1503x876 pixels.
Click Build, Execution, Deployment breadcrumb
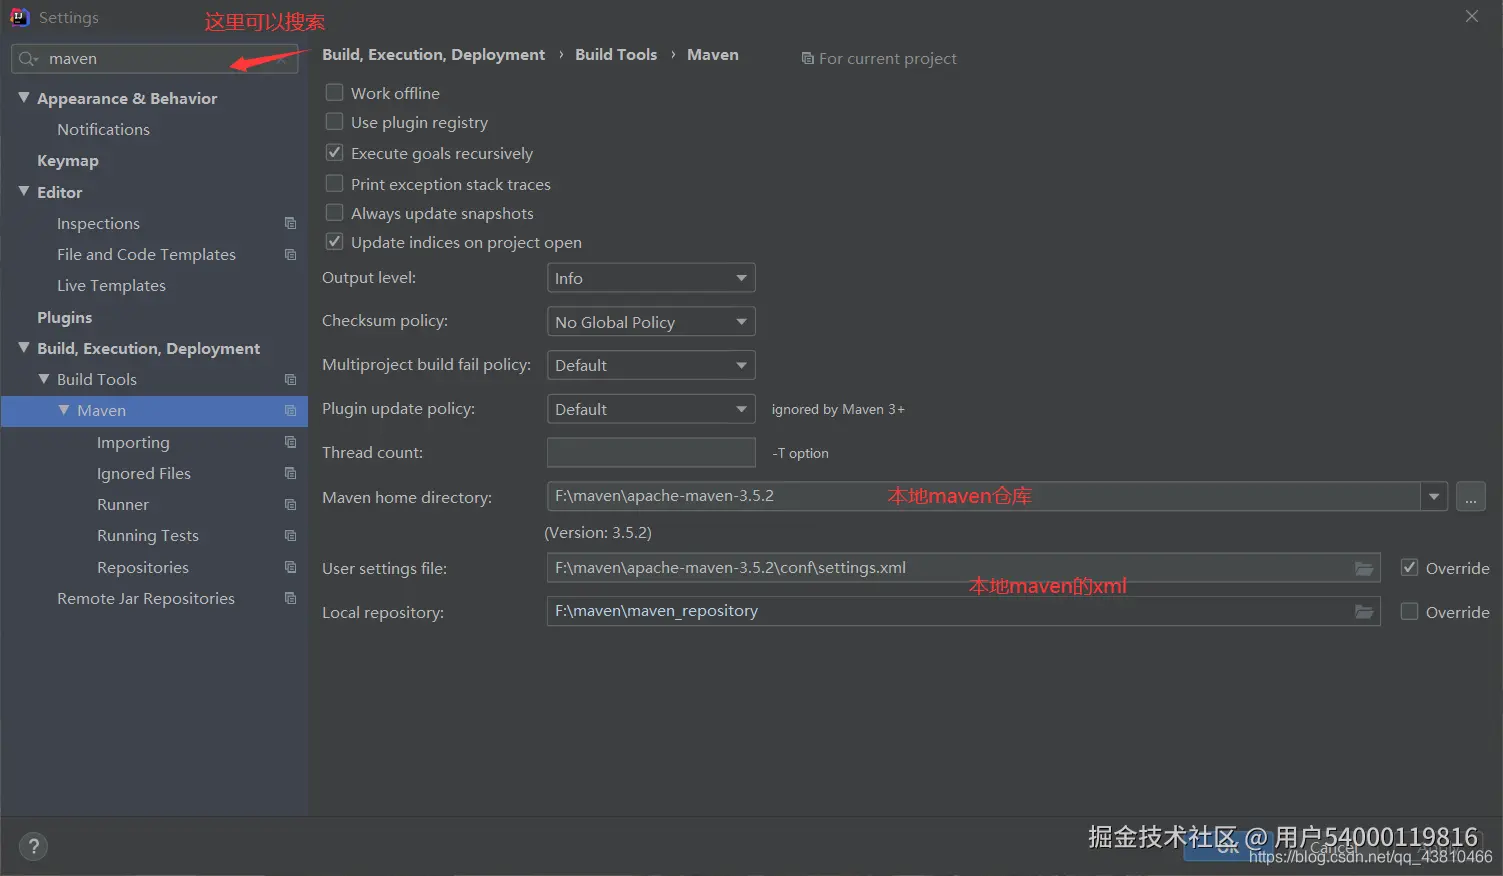tap(433, 55)
